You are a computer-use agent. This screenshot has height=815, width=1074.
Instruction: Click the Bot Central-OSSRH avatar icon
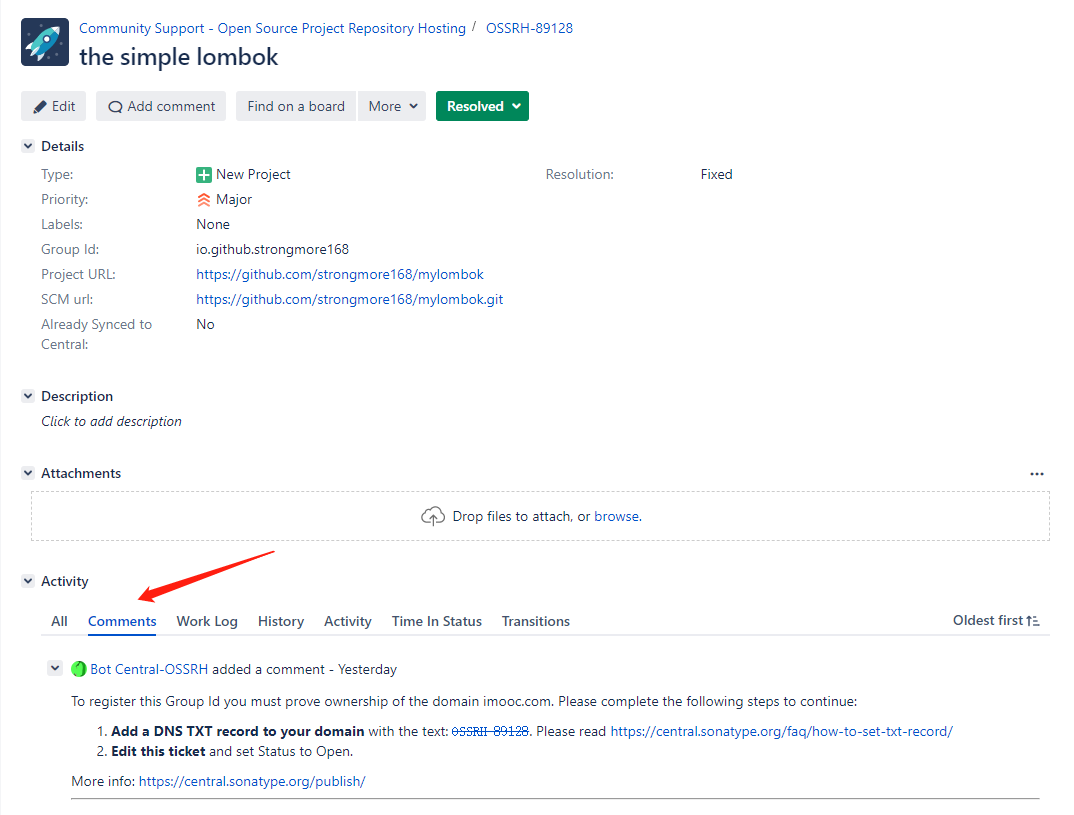[79, 669]
